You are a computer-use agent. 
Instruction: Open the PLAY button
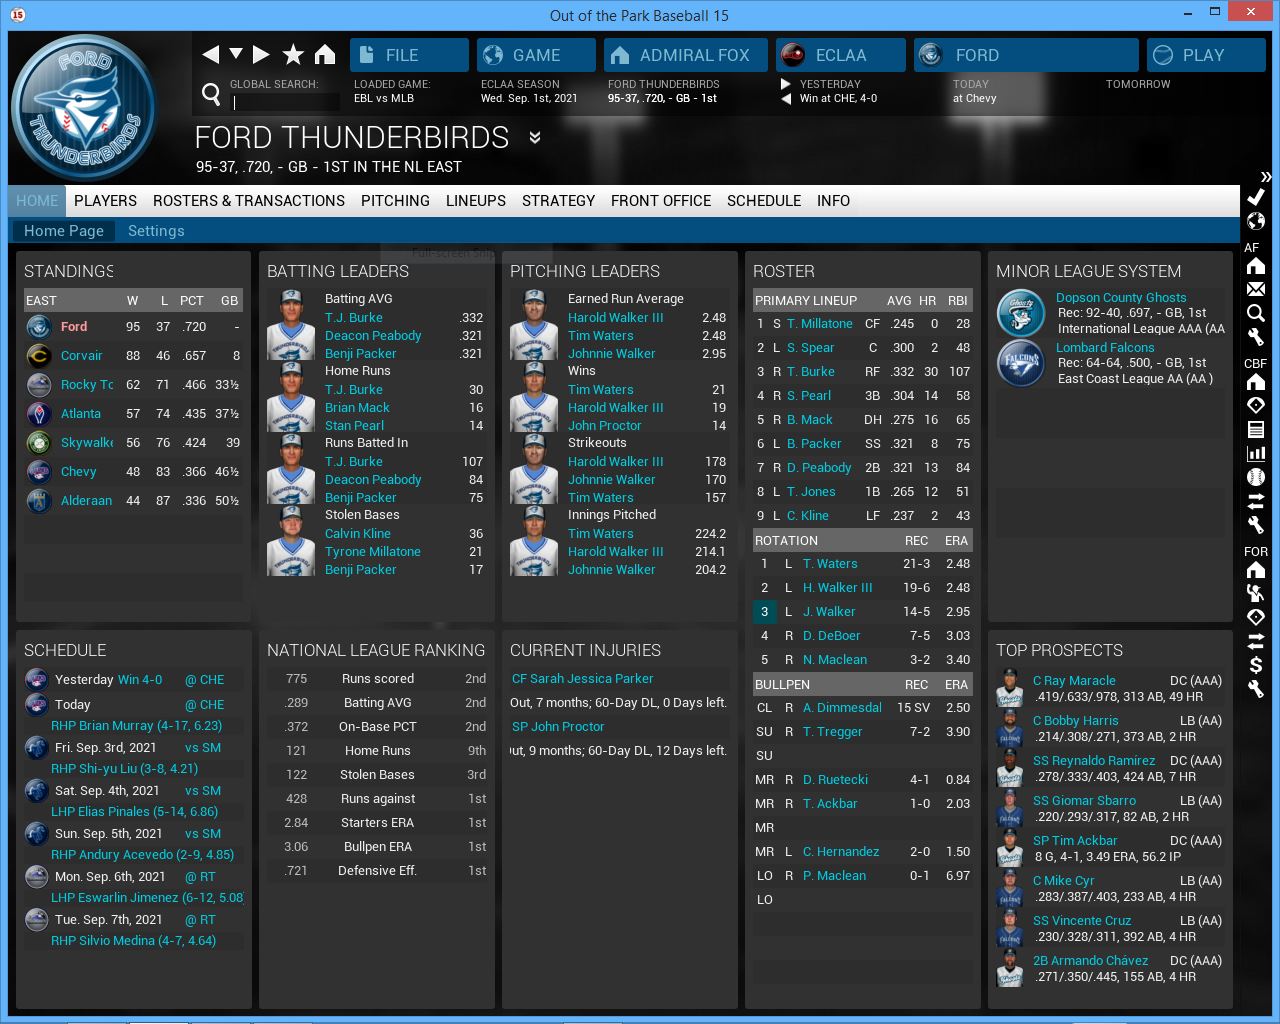pyautogui.click(x=1205, y=55)
